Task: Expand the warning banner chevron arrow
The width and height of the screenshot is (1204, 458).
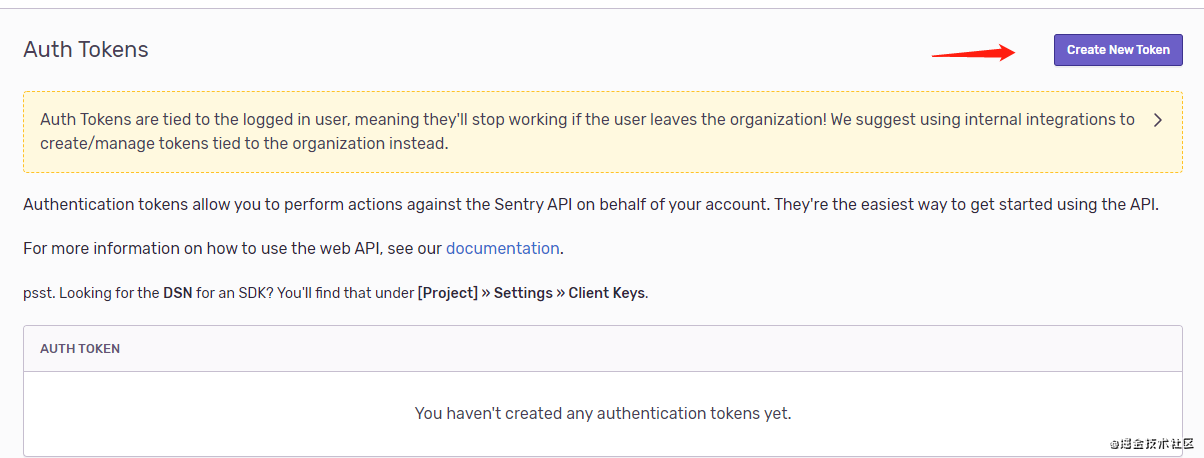Action: point(1158,121)
